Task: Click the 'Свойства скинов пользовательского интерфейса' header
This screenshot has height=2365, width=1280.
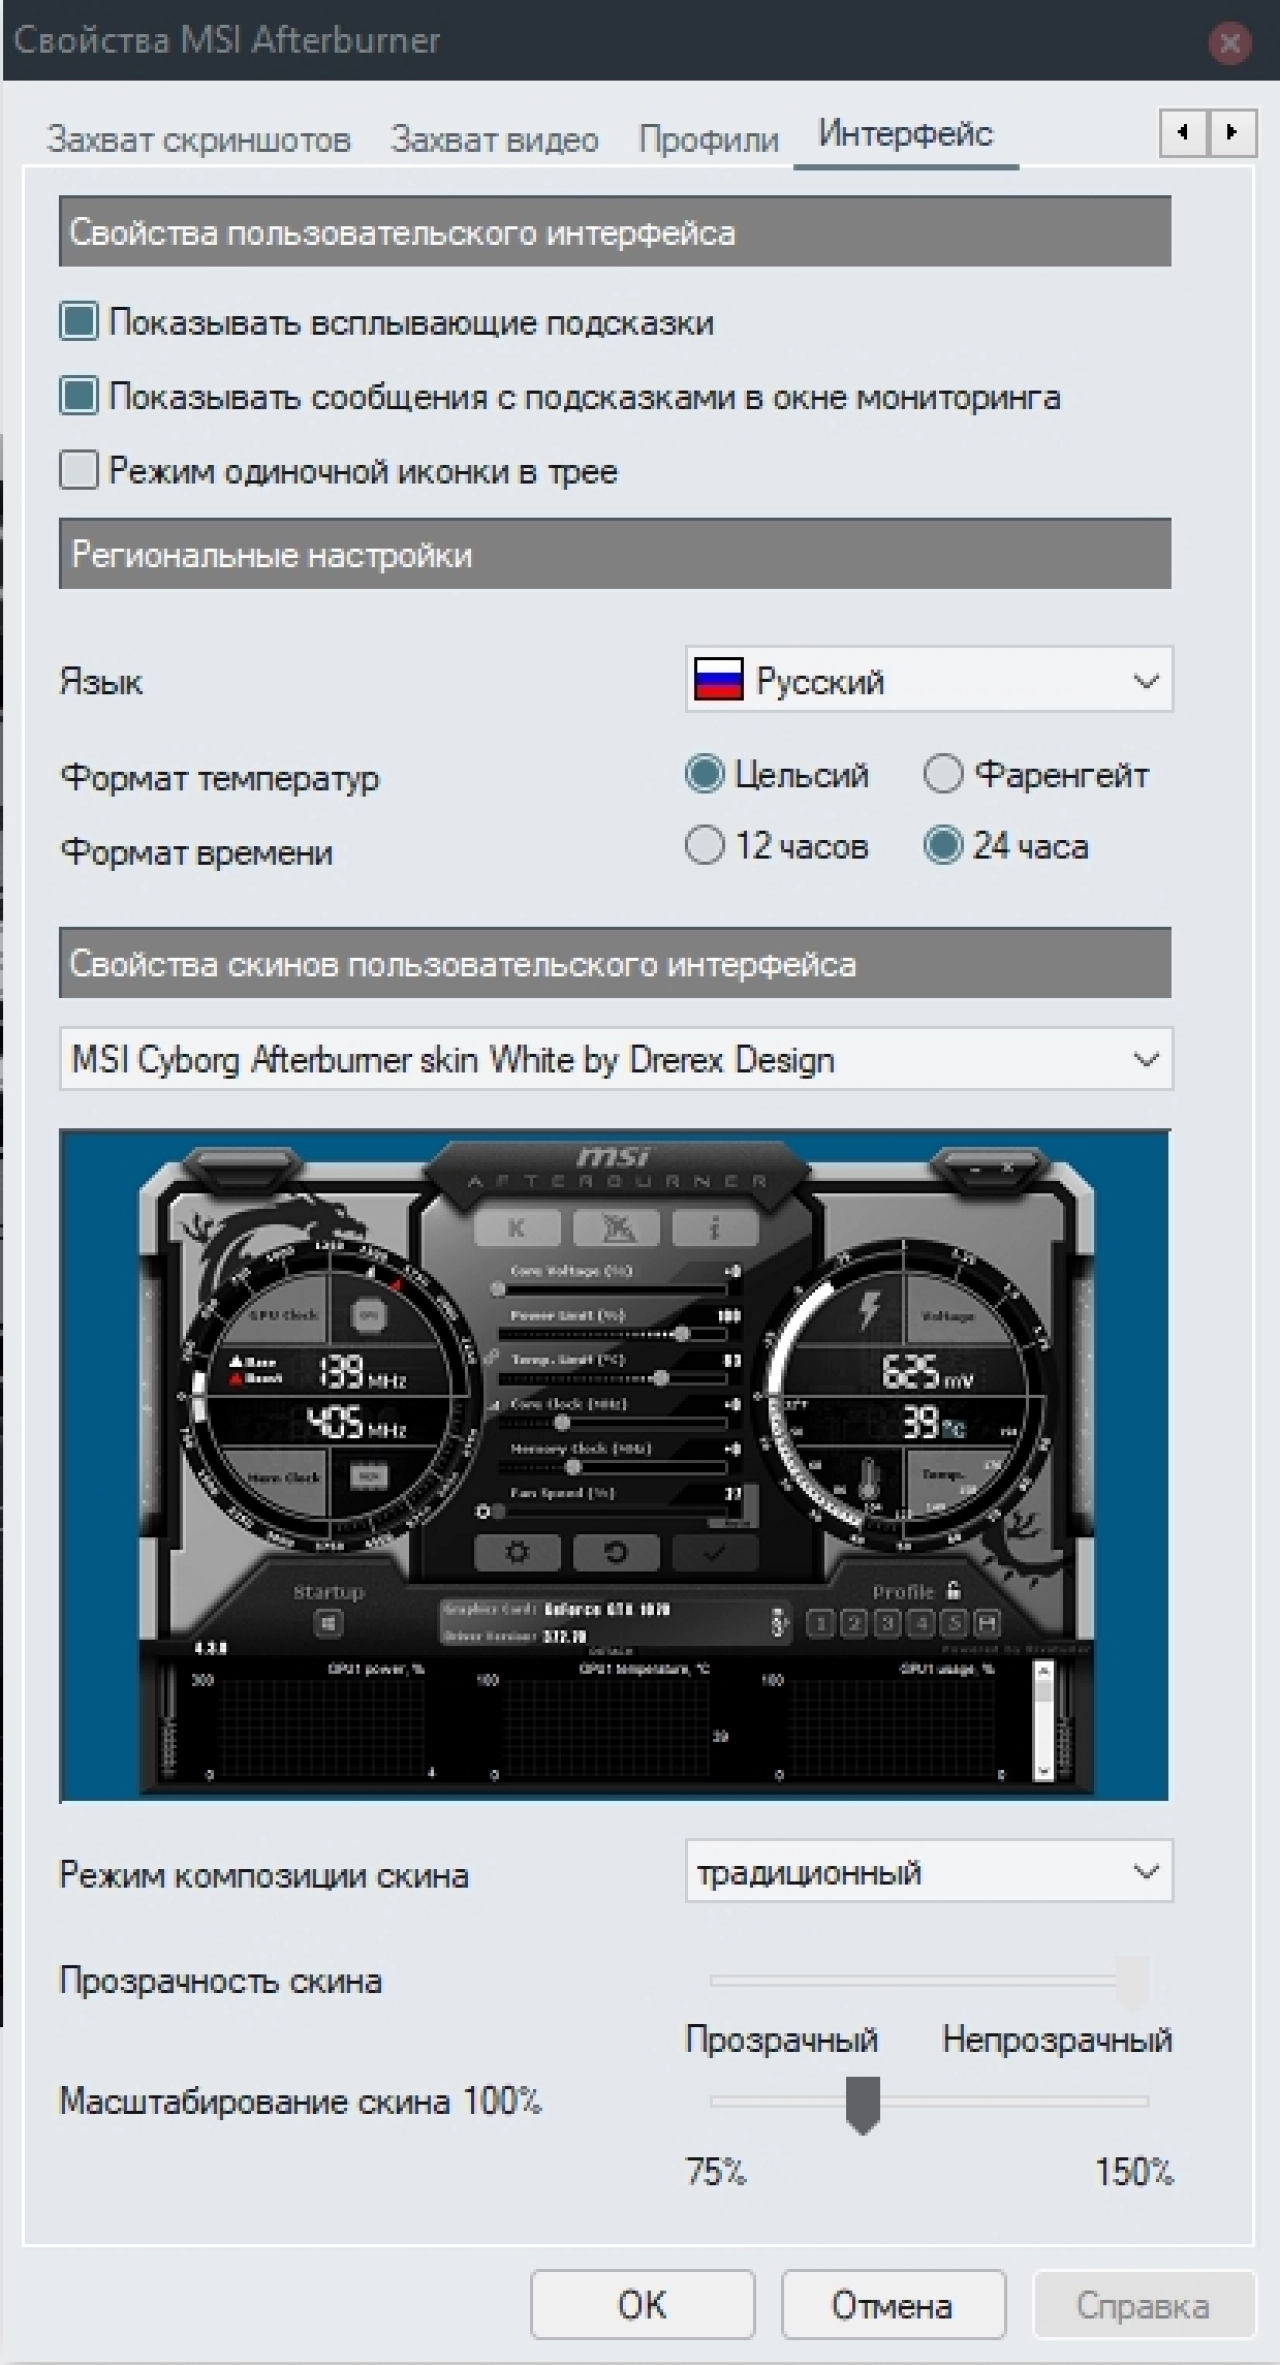Action: (x=615, y=963)
